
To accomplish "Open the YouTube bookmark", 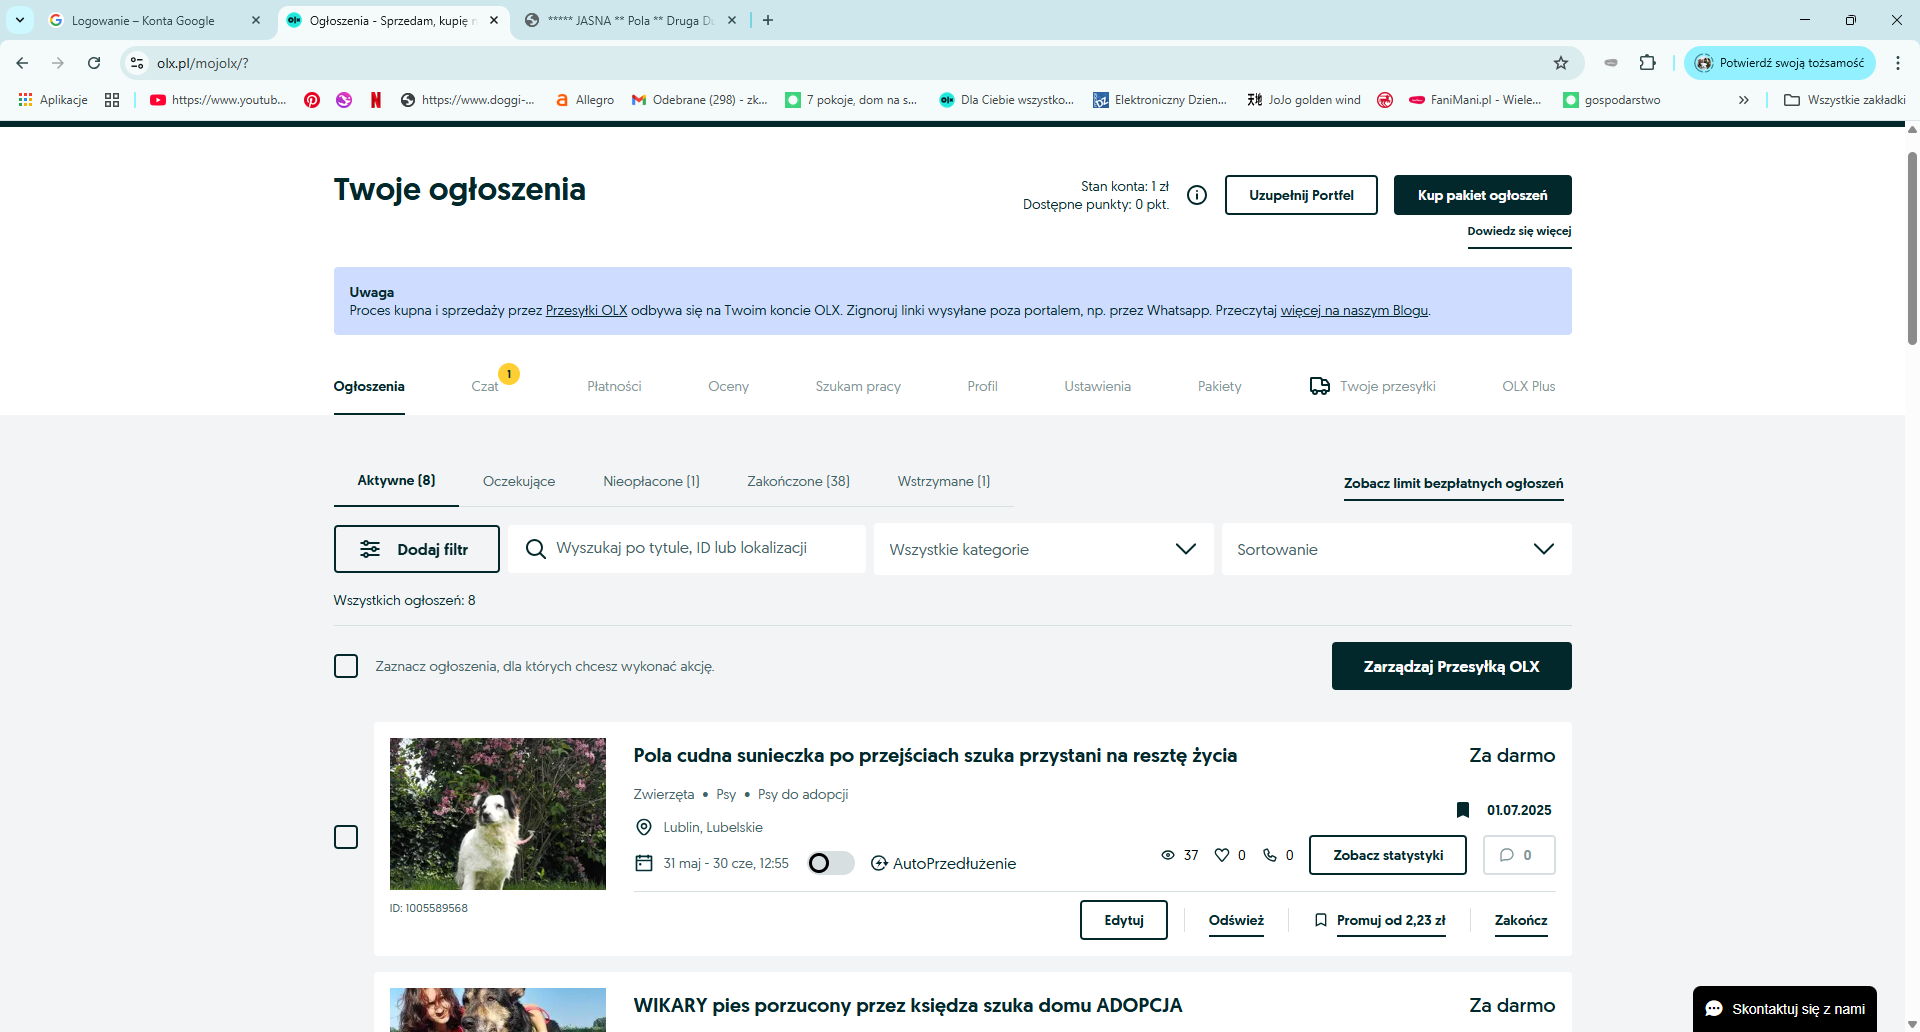I will [218, 100].
